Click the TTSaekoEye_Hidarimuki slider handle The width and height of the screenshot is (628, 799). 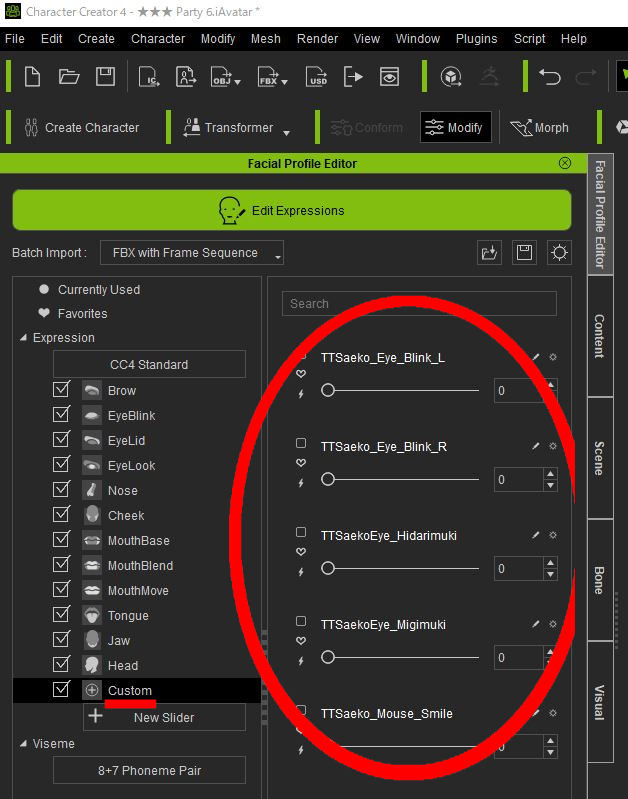click(x=328, y=568)
